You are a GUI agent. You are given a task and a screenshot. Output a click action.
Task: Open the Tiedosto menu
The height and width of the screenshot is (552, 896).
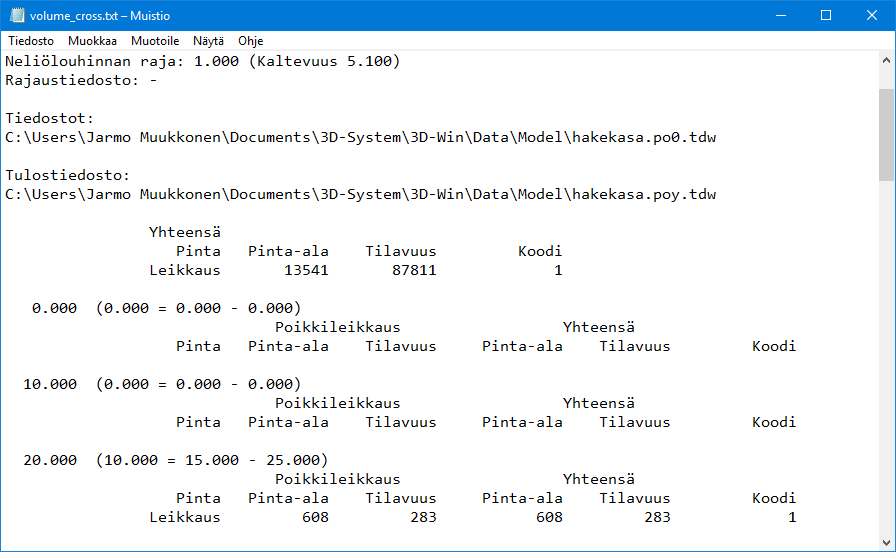[x=31, y=41]
